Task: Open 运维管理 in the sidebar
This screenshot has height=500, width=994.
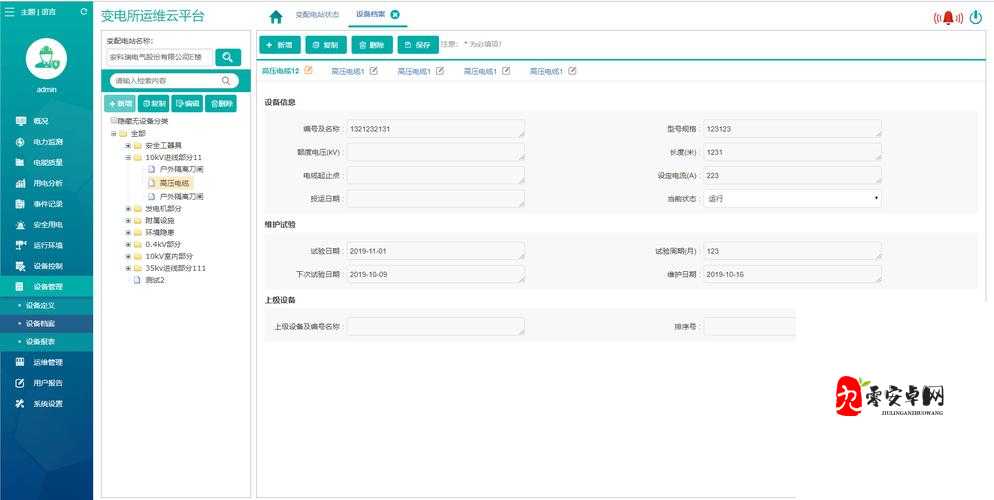Action: point(46,362)
